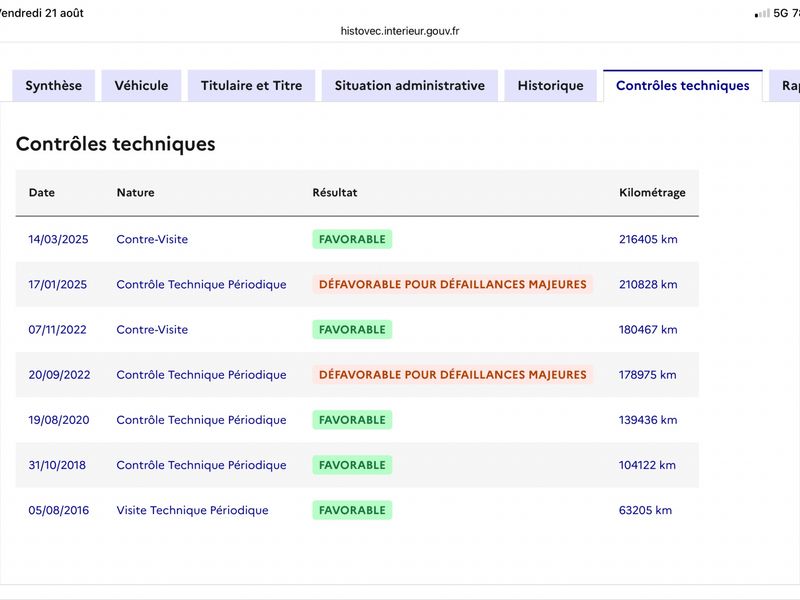Click the 14/03/2025 Contre-Visite row date
The width and height of the screenshot is (800, 600).
58,239
